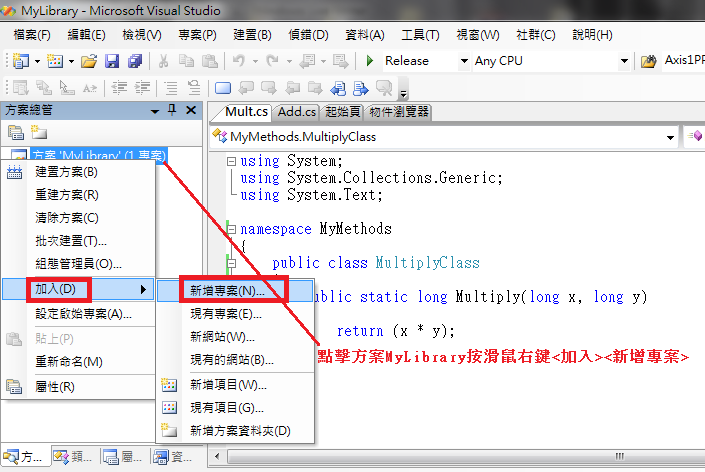
Task: Choose 重新命名(M) from context menu
Action: point(79,361)
